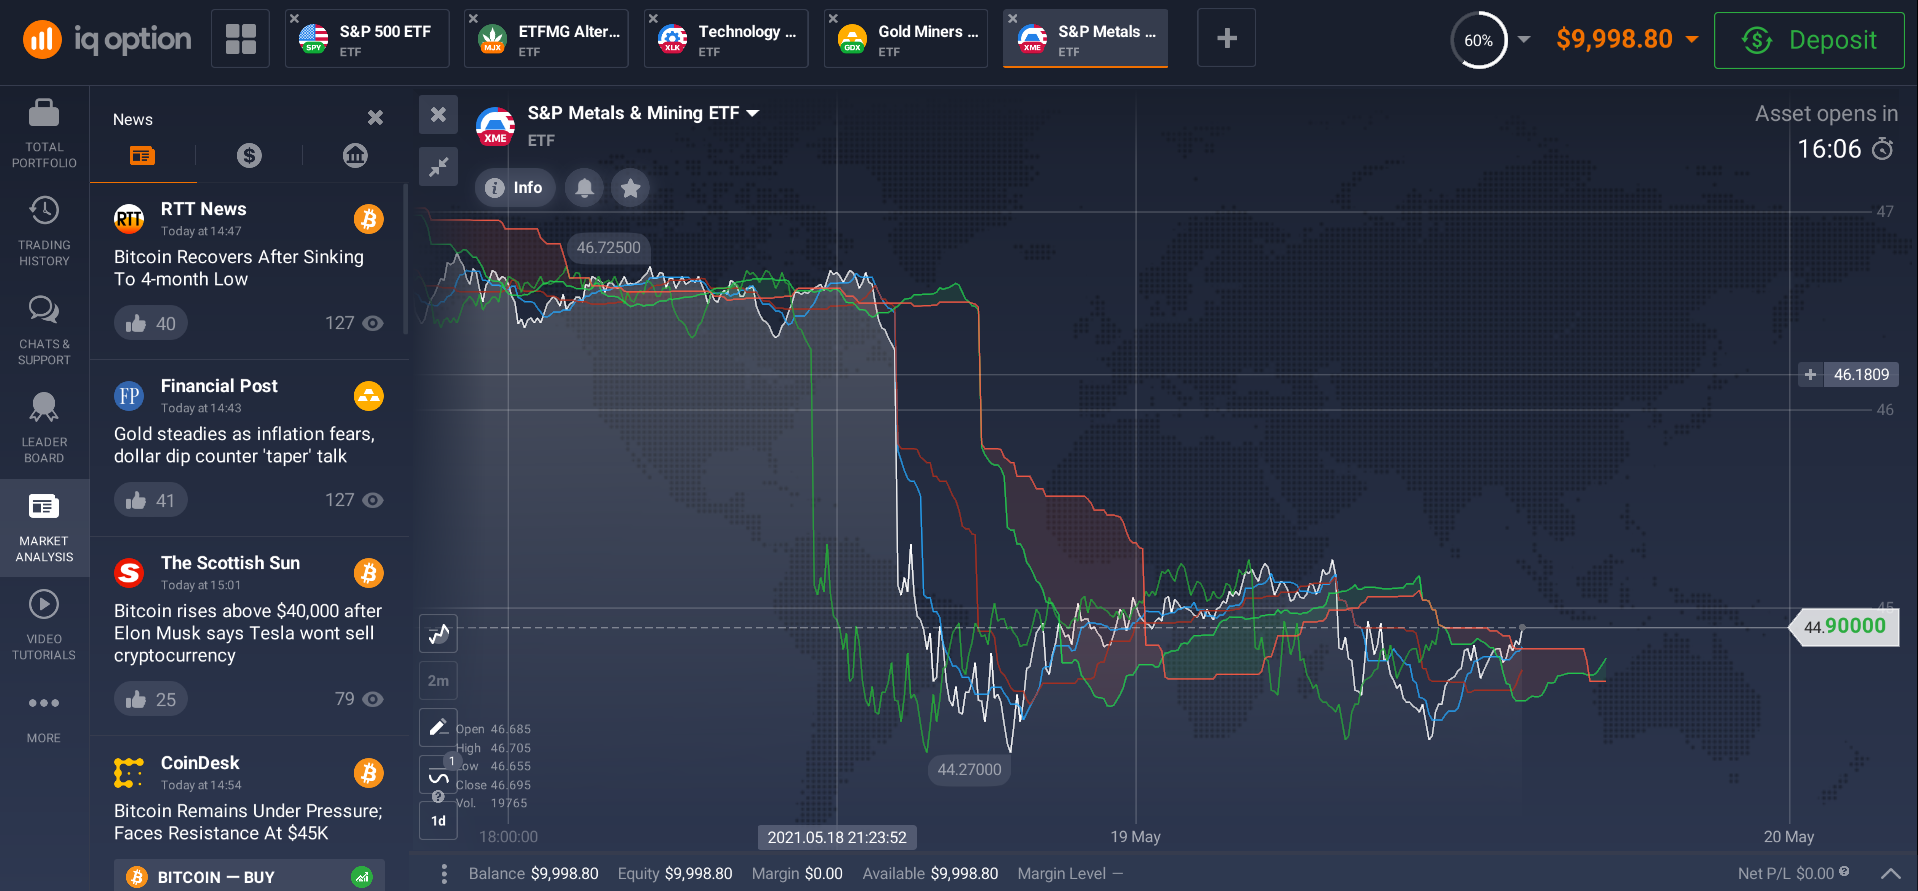The height and width of the screenshot is (891, 1918).
Task: Change time scale 1d button
Action: pyautogui.click(x=438, y=821)
